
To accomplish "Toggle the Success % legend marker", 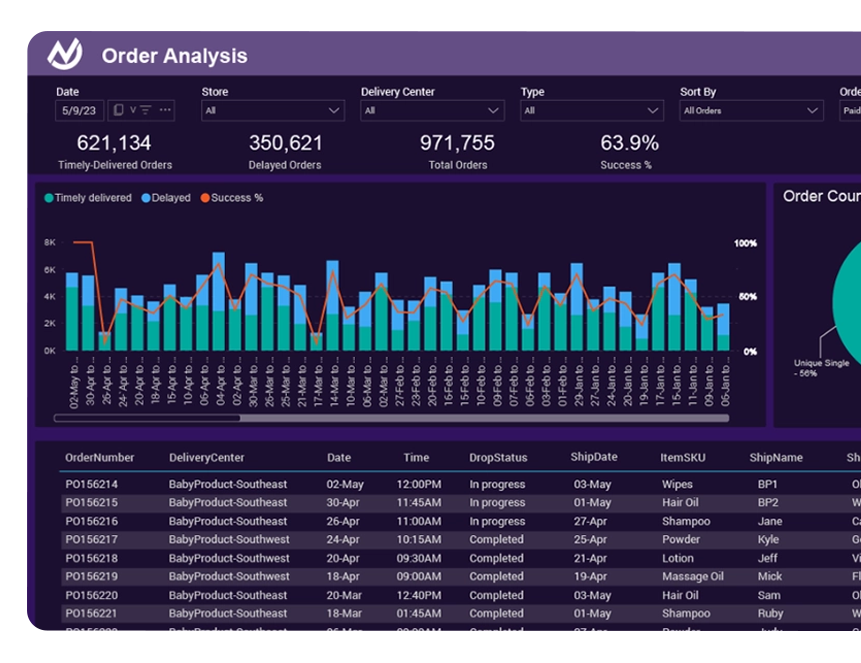I will pos(205,198).
